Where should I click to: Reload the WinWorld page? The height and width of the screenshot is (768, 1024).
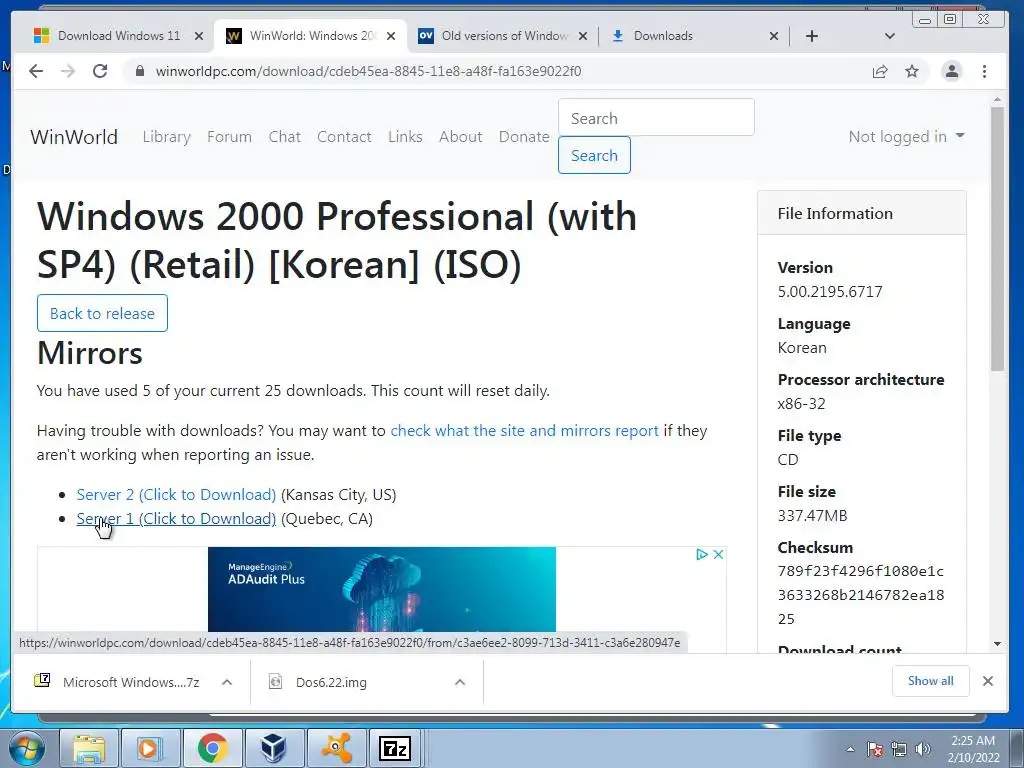click(100, 71)
